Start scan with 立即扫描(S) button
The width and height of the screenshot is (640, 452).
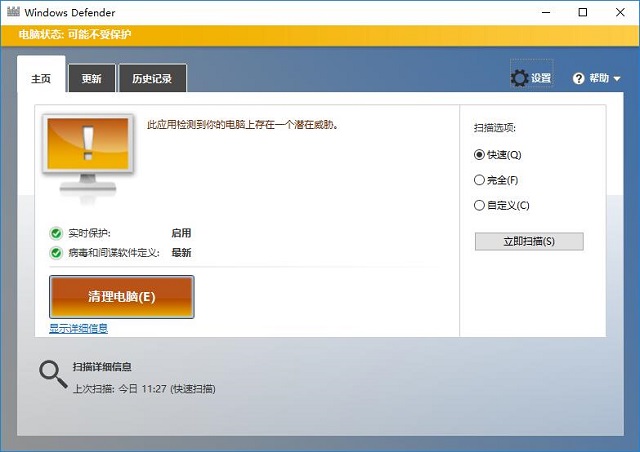click(x=528, y=241)
